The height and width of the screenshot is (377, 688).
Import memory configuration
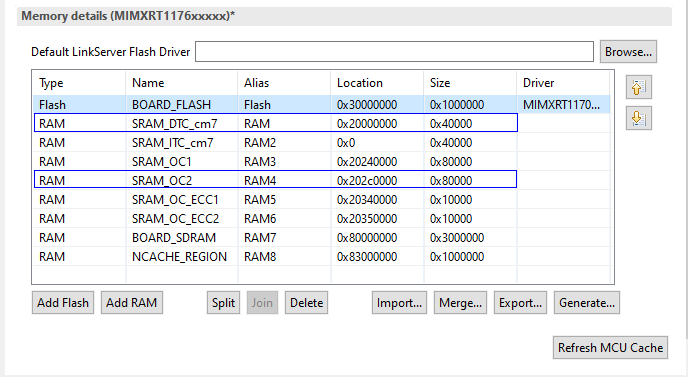tap(399, 303)
